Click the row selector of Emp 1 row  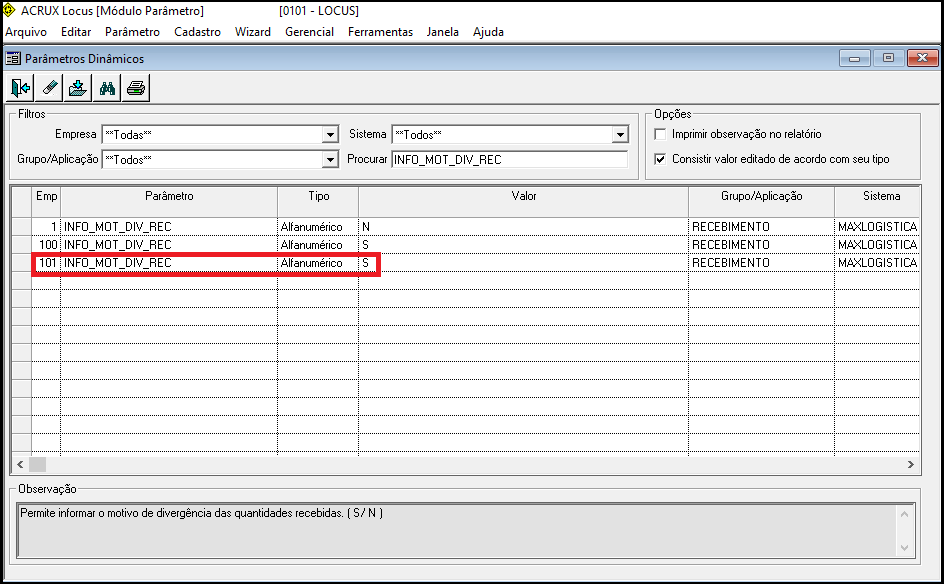point(22,227)
